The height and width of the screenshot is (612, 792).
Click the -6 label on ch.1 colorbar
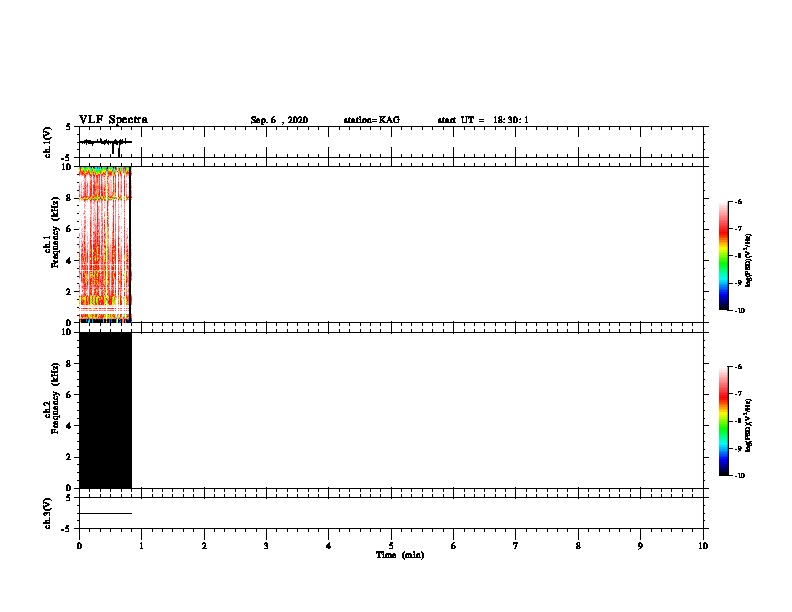(738, 201)
